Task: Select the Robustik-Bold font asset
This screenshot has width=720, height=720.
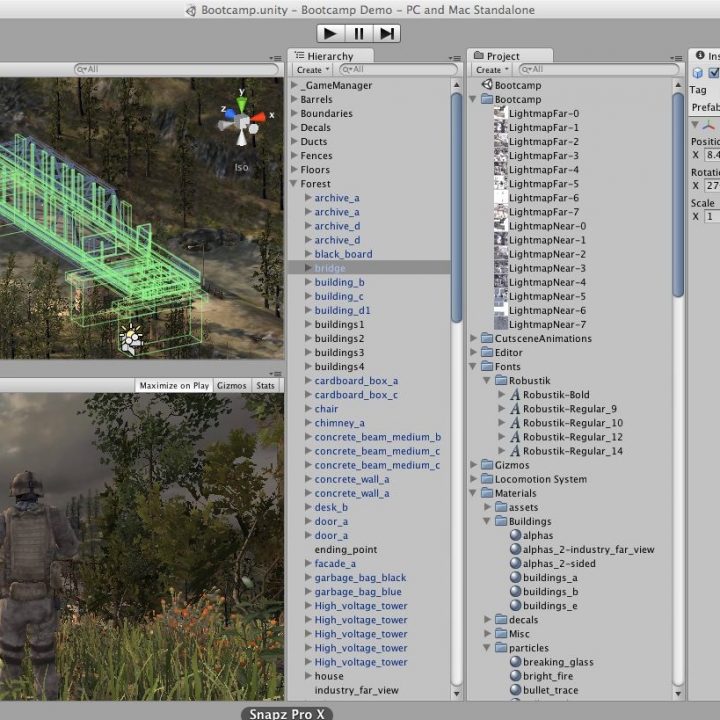Action: (x=550, y=394)
